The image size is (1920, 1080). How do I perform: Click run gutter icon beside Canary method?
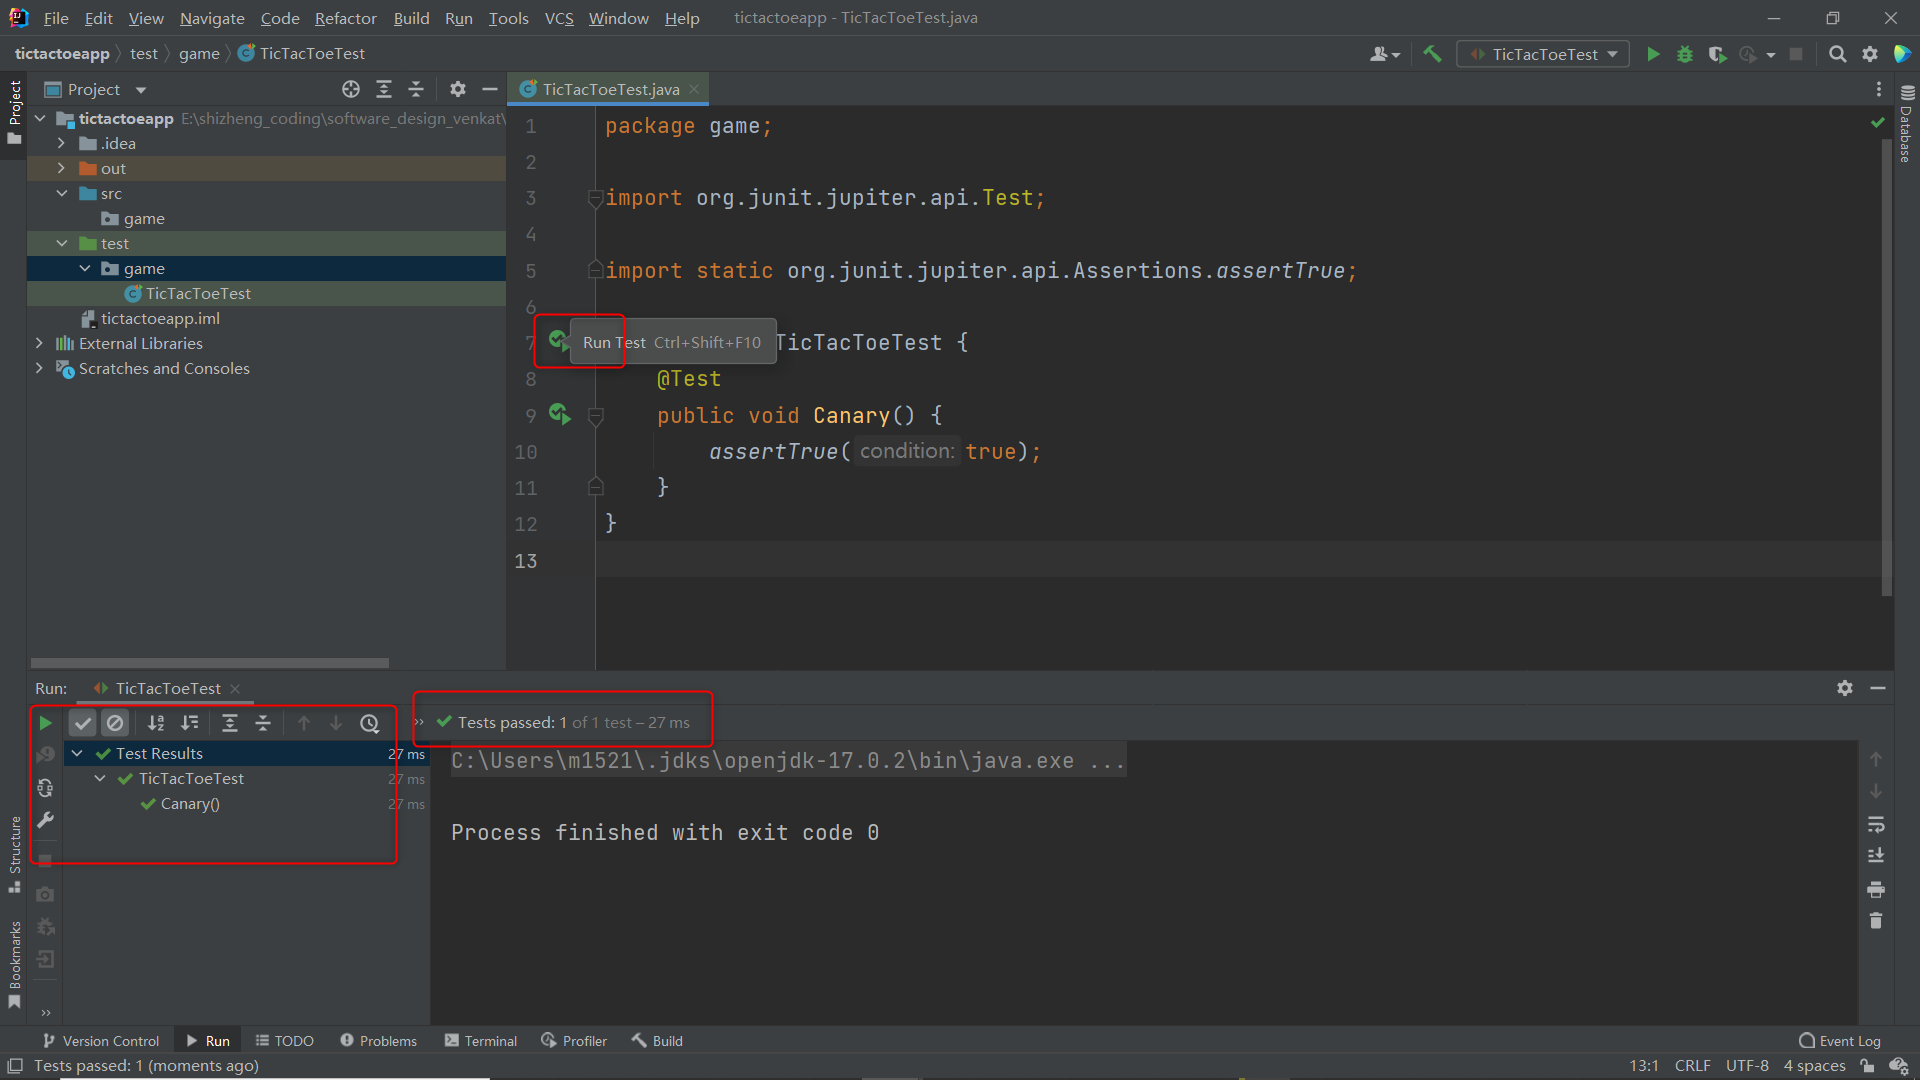(559, 414)
